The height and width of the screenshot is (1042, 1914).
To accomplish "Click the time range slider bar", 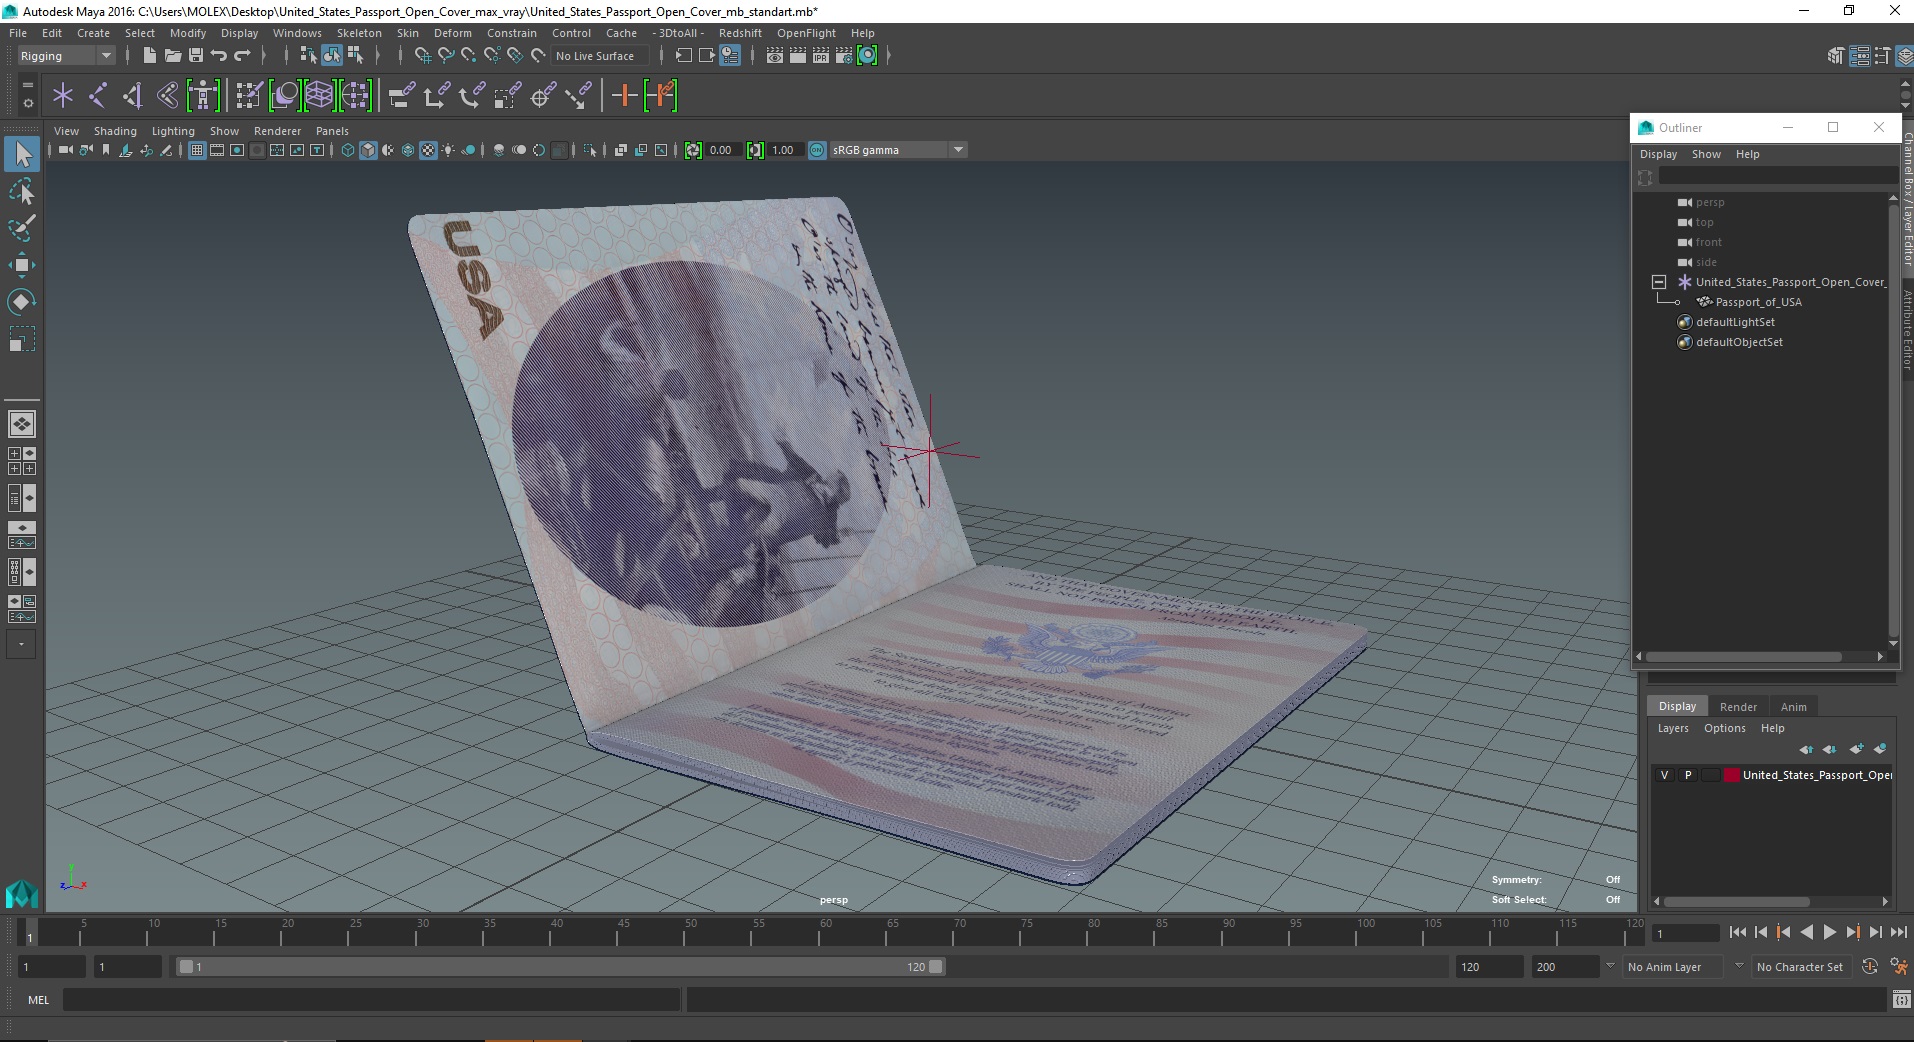I will click(x=560, y=967).
